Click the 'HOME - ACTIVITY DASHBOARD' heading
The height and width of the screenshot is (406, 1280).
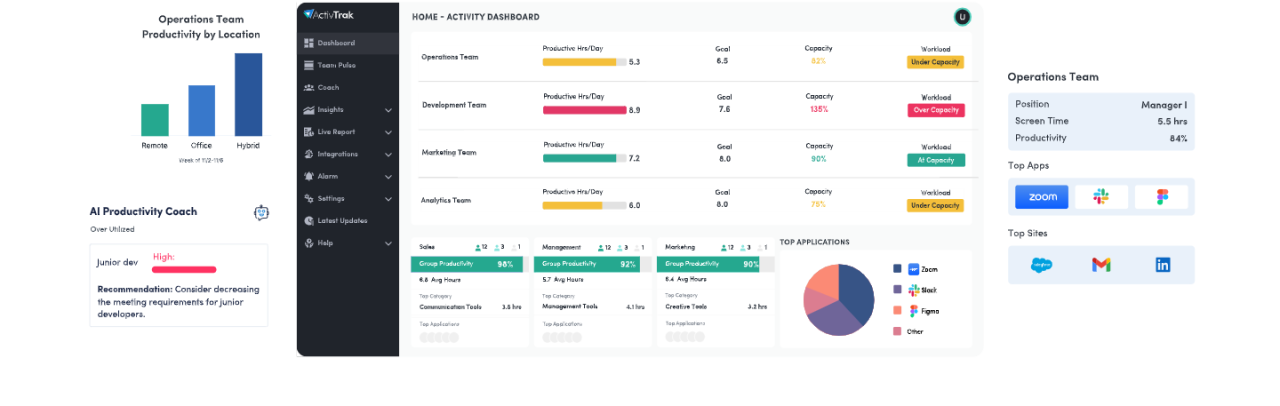point(476,17)
